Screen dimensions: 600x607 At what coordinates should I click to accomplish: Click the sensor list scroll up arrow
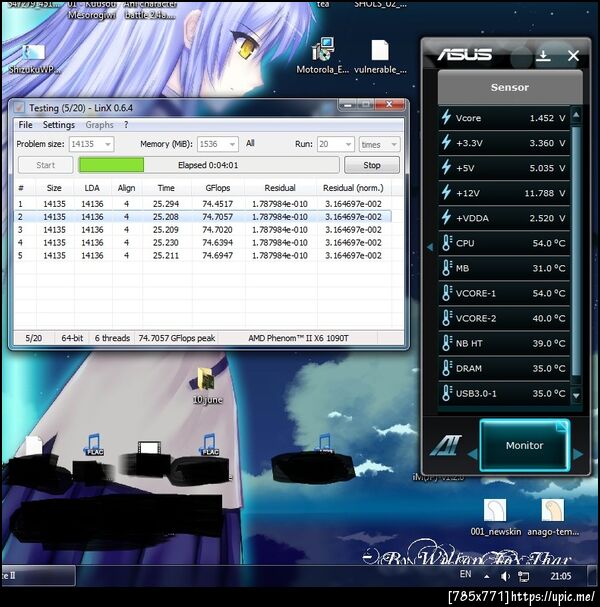pos(576,115)
